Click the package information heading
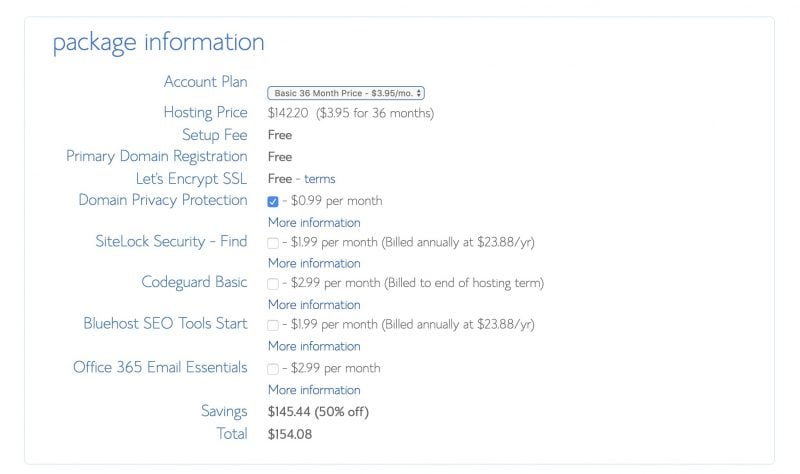This screenshot has height=474, width=800. click(x=159, y=43)
